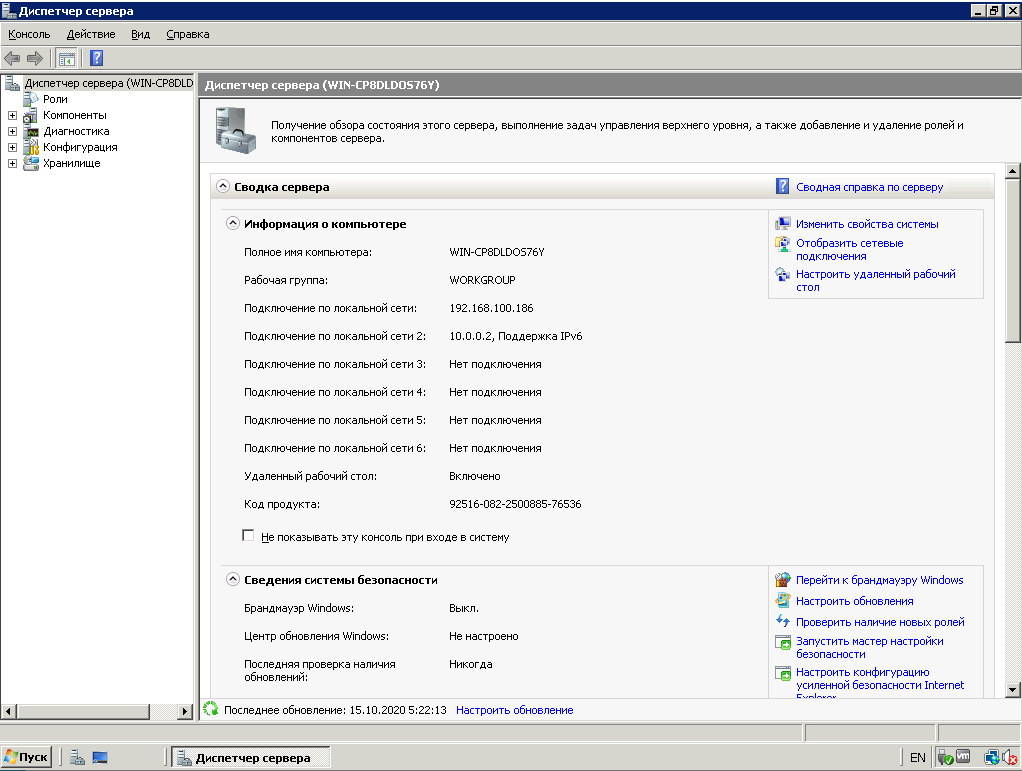Click the Конфигурация tree icon
This screenshot has height=771, width=1022.
[31, 147]
